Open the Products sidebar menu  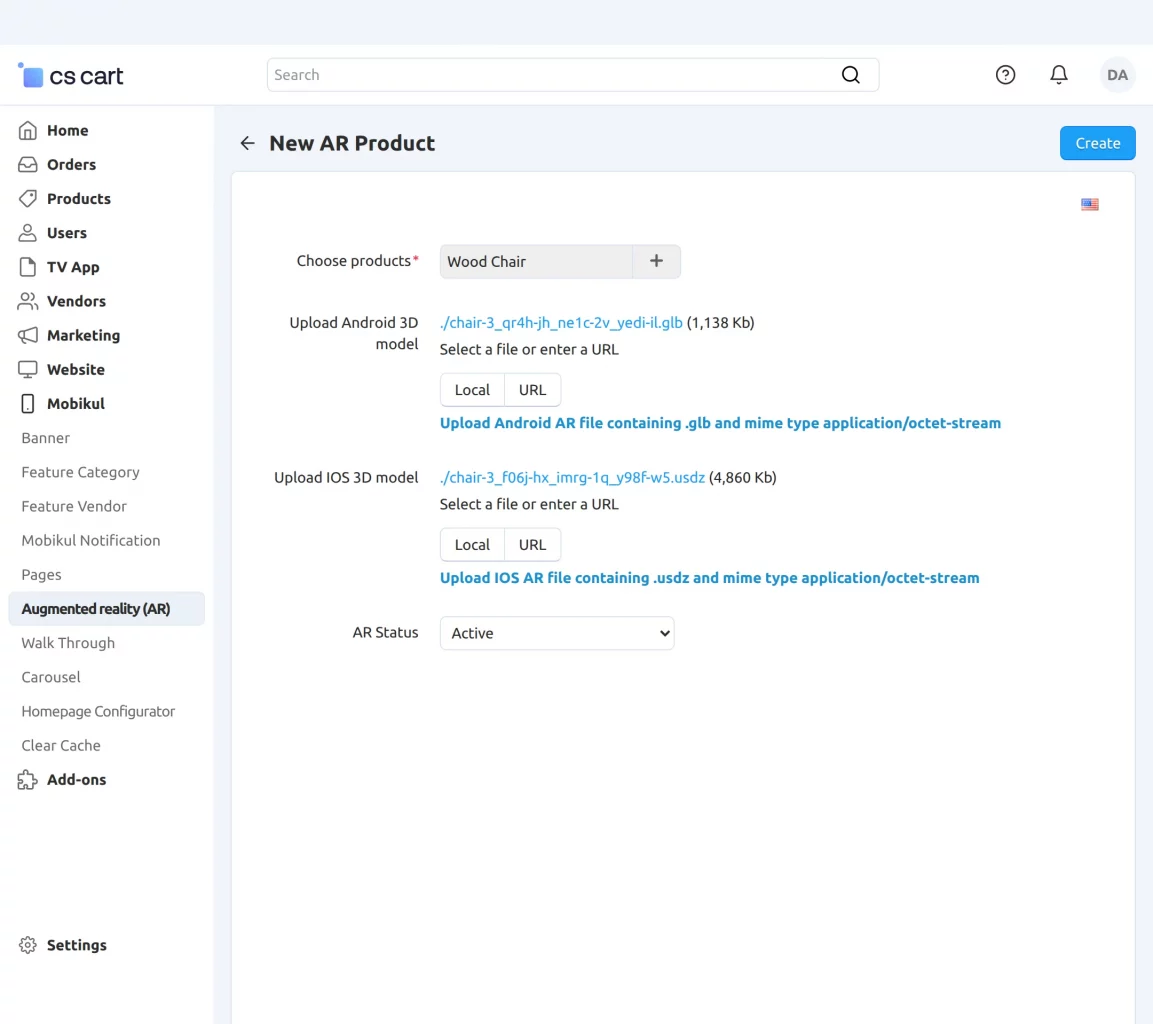[78, 199]
